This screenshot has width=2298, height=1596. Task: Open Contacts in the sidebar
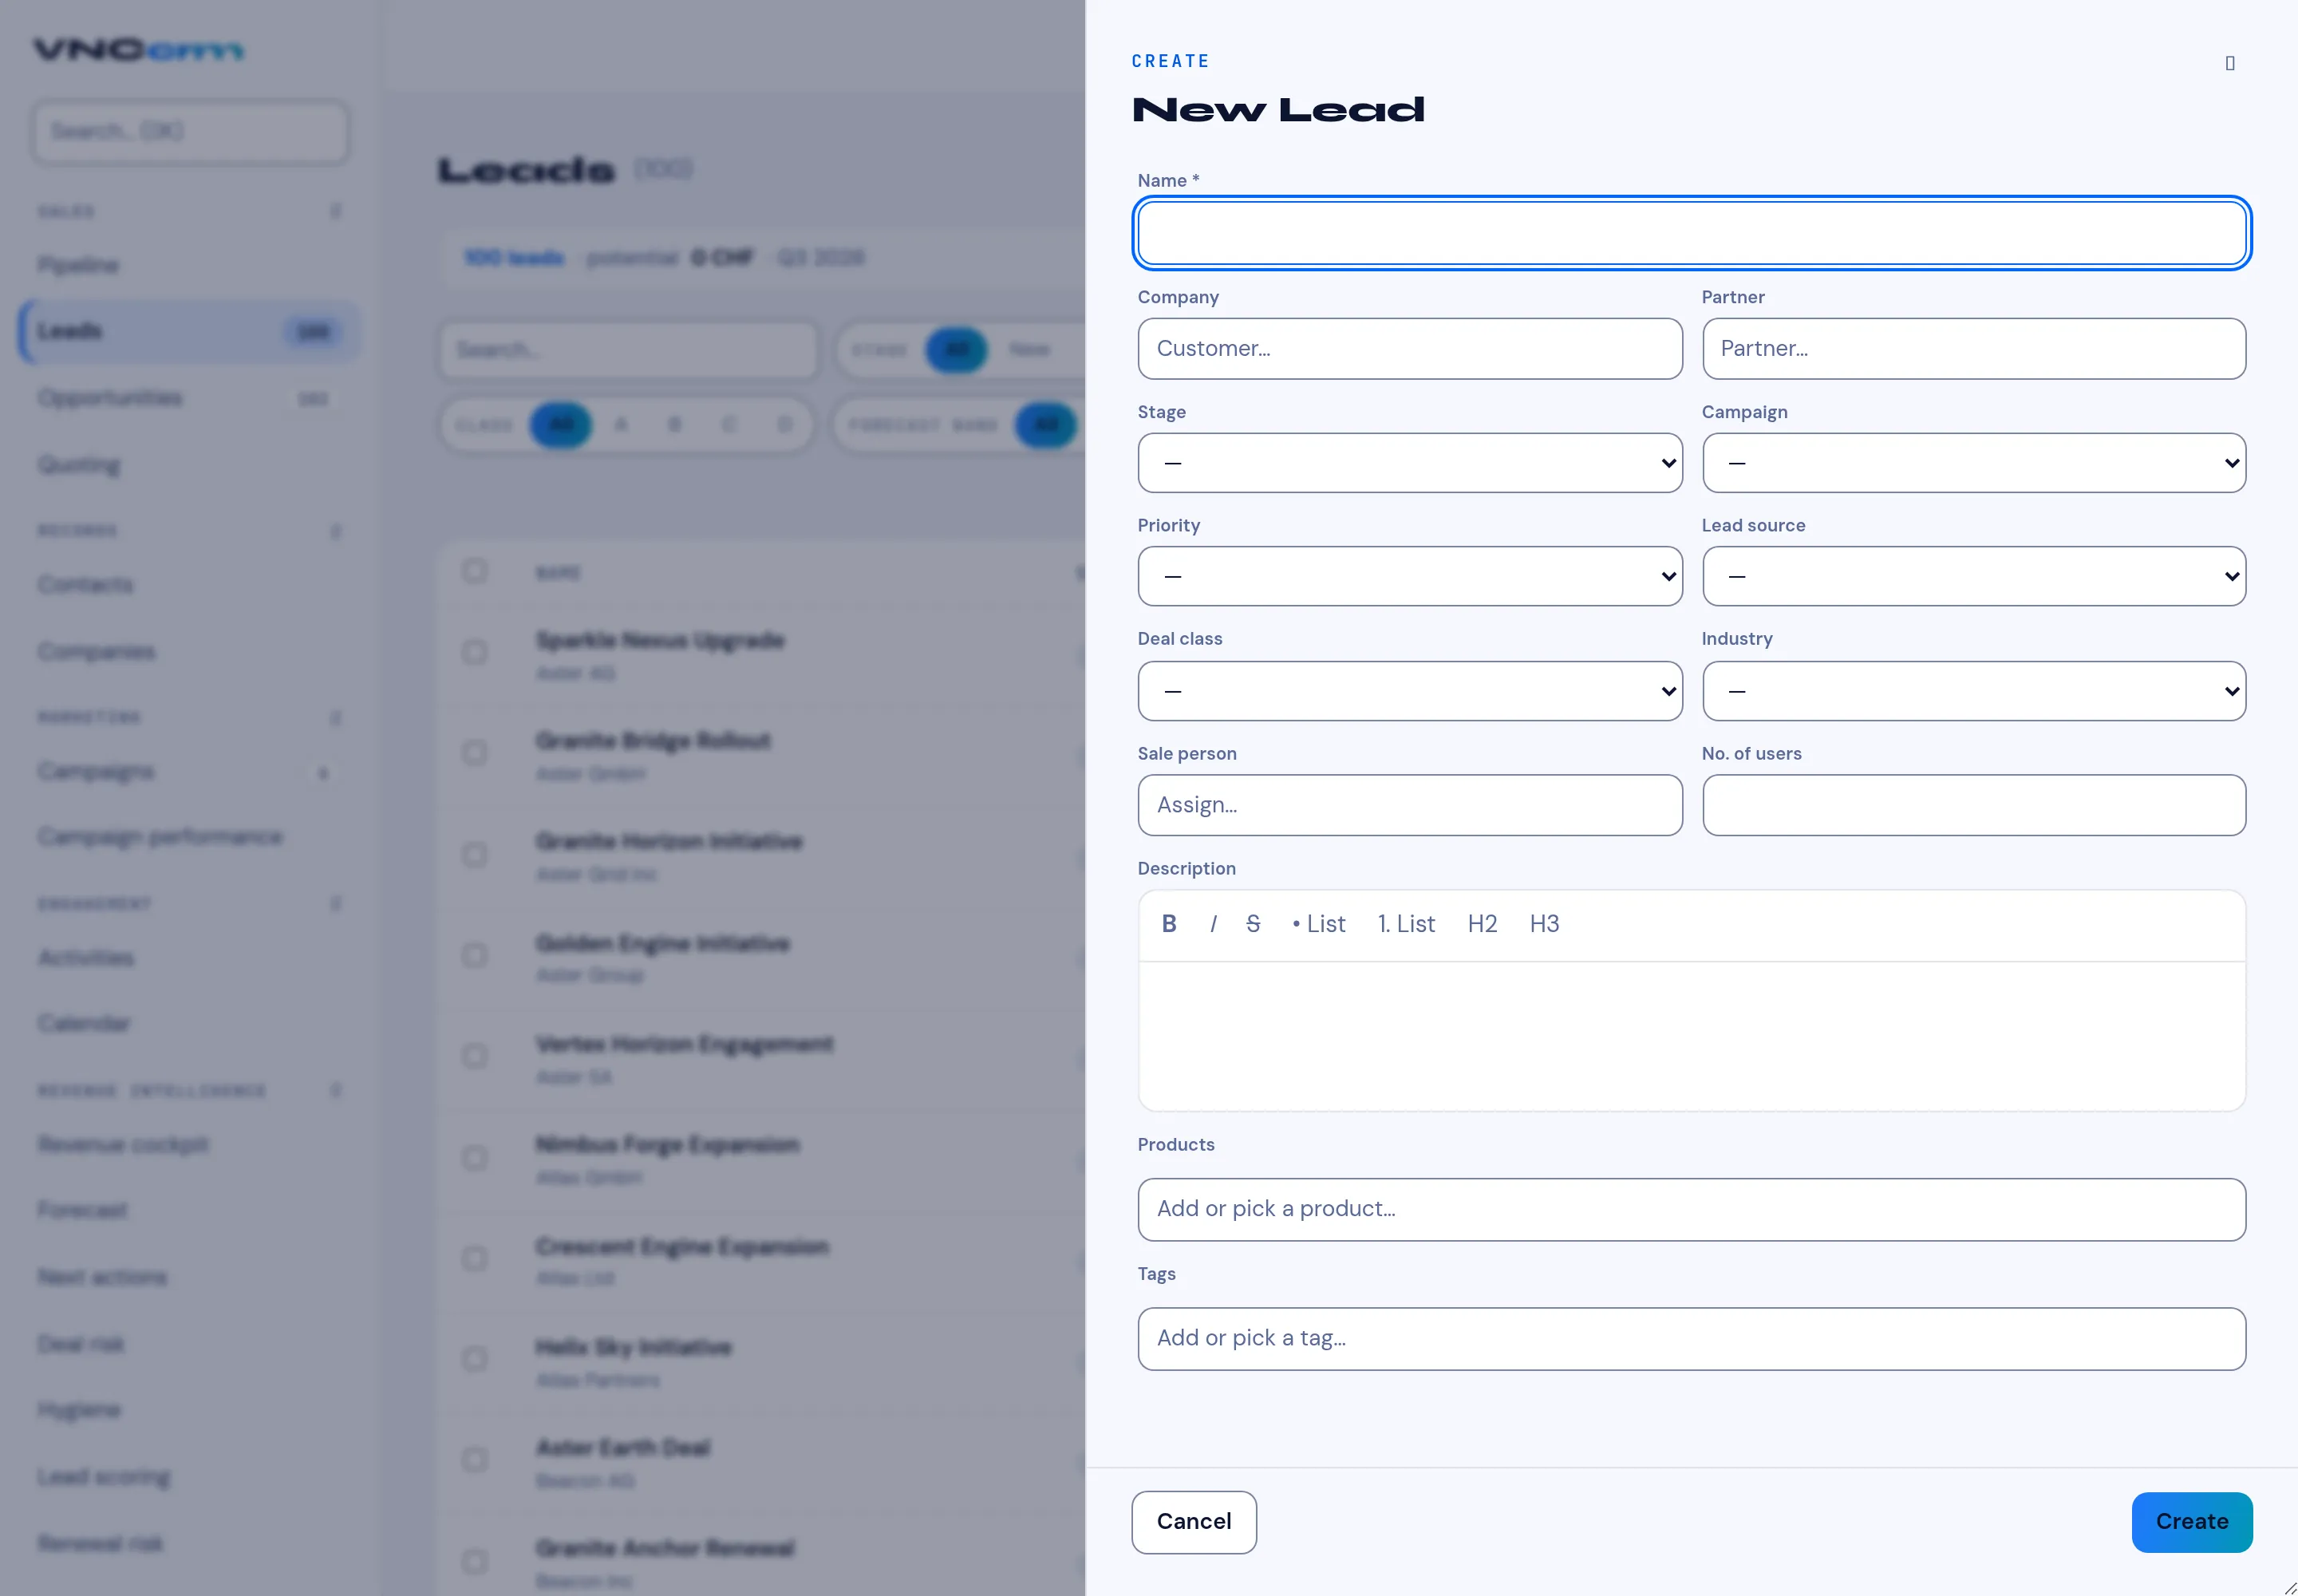click(189, 585)
